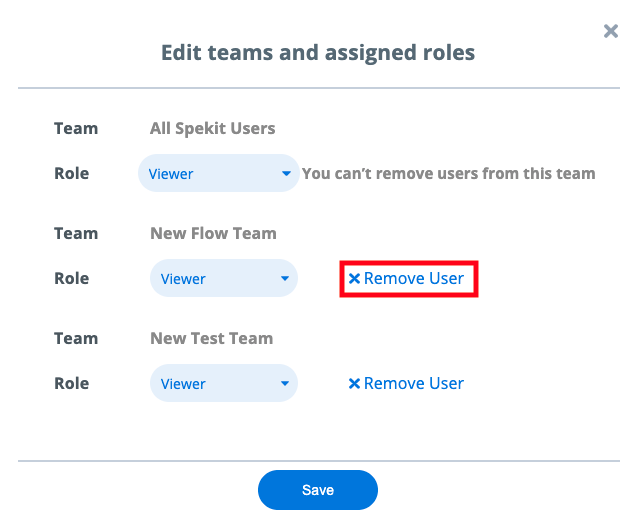Image resolution: width=635 pixels, height=525 pixels.
Task: Click the New Test Team name
Action: click(212, 338)
